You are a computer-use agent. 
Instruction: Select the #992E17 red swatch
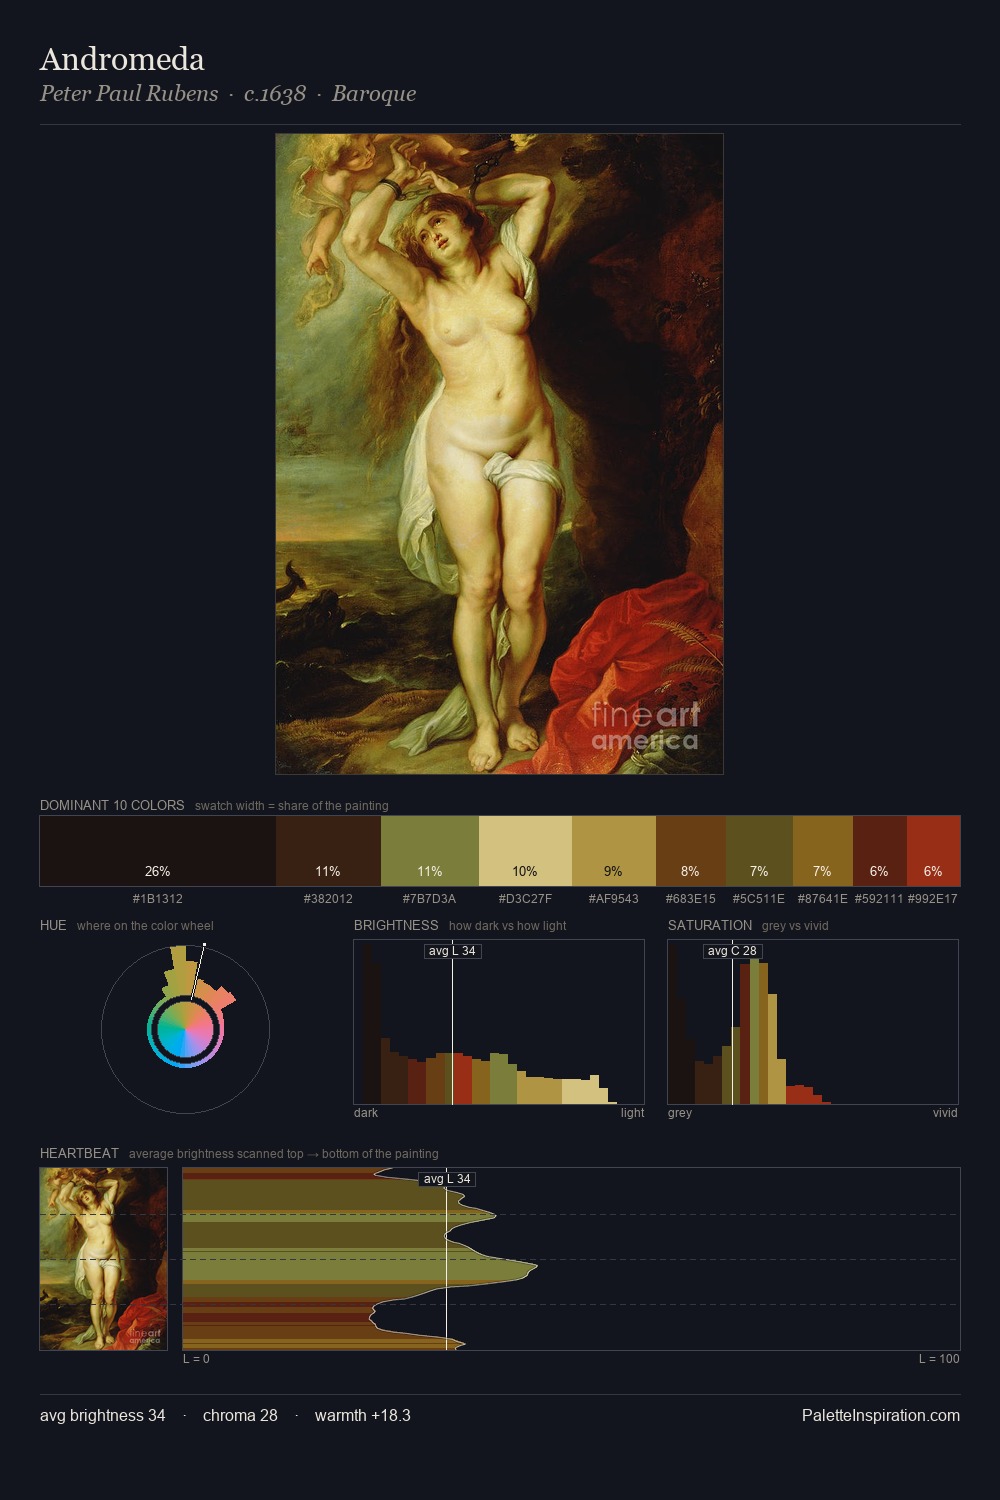pos(933,851)
